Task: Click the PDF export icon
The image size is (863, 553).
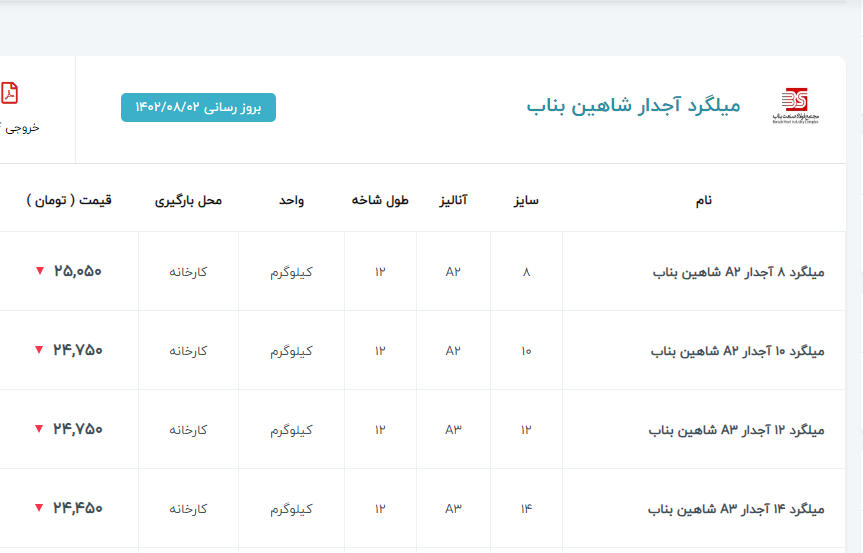Action: point(9,93)
